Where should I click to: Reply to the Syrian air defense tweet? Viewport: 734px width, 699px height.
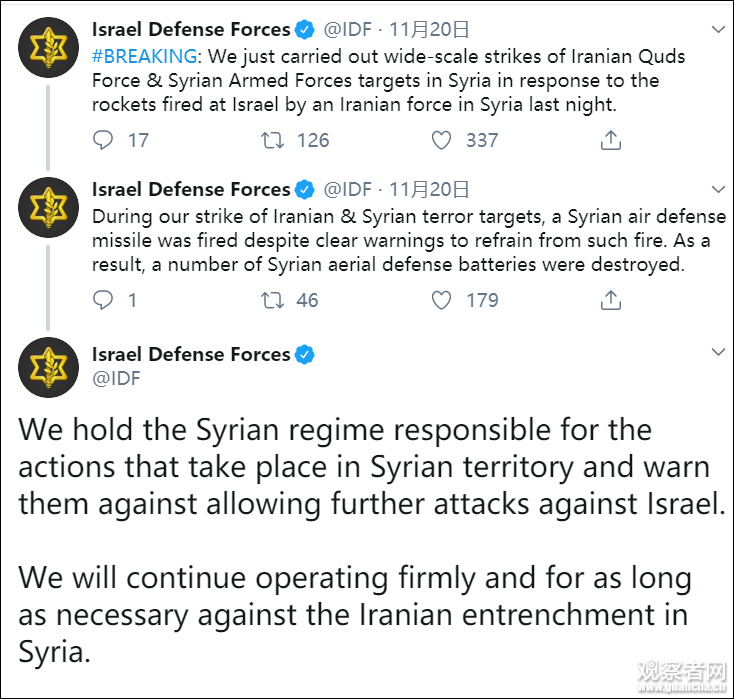103,300
